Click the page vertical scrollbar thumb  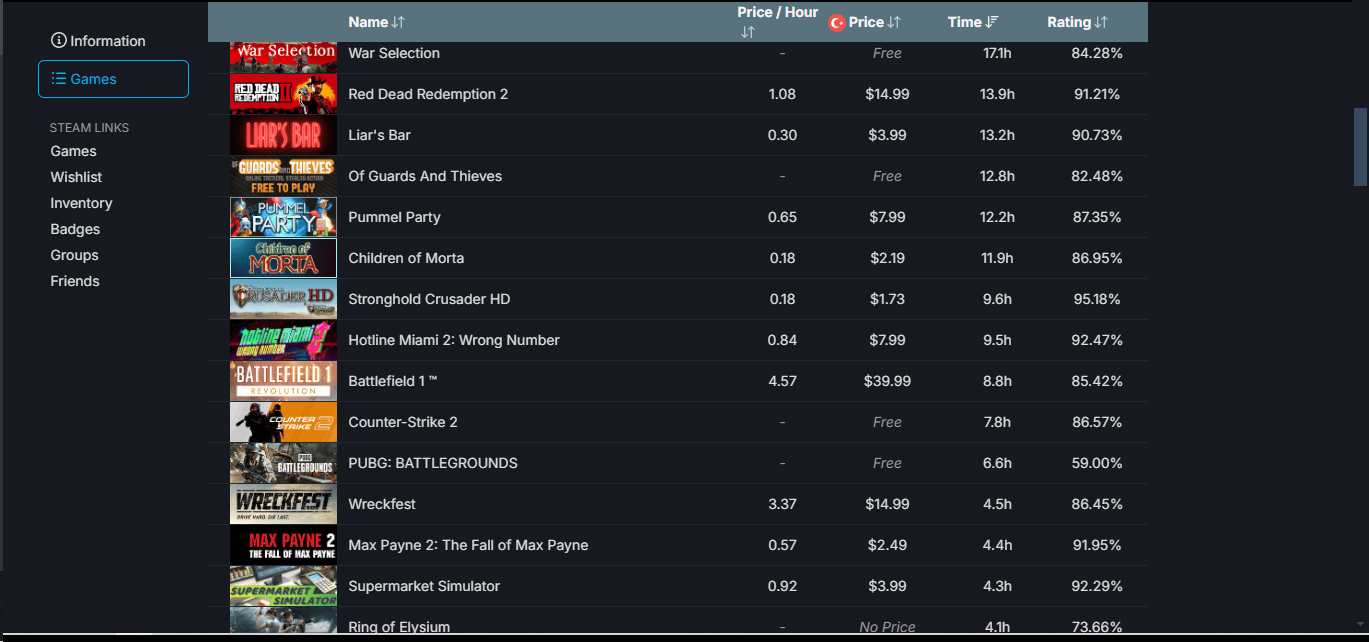1360,147
